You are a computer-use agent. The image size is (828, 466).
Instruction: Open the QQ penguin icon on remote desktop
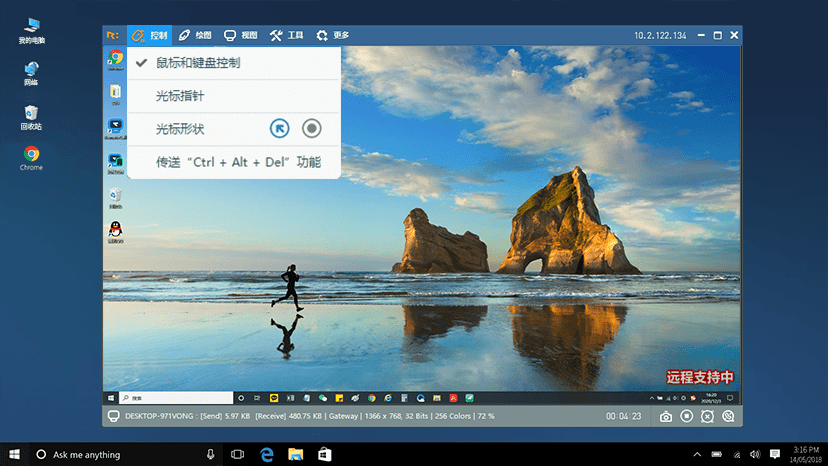click(116, 232)
